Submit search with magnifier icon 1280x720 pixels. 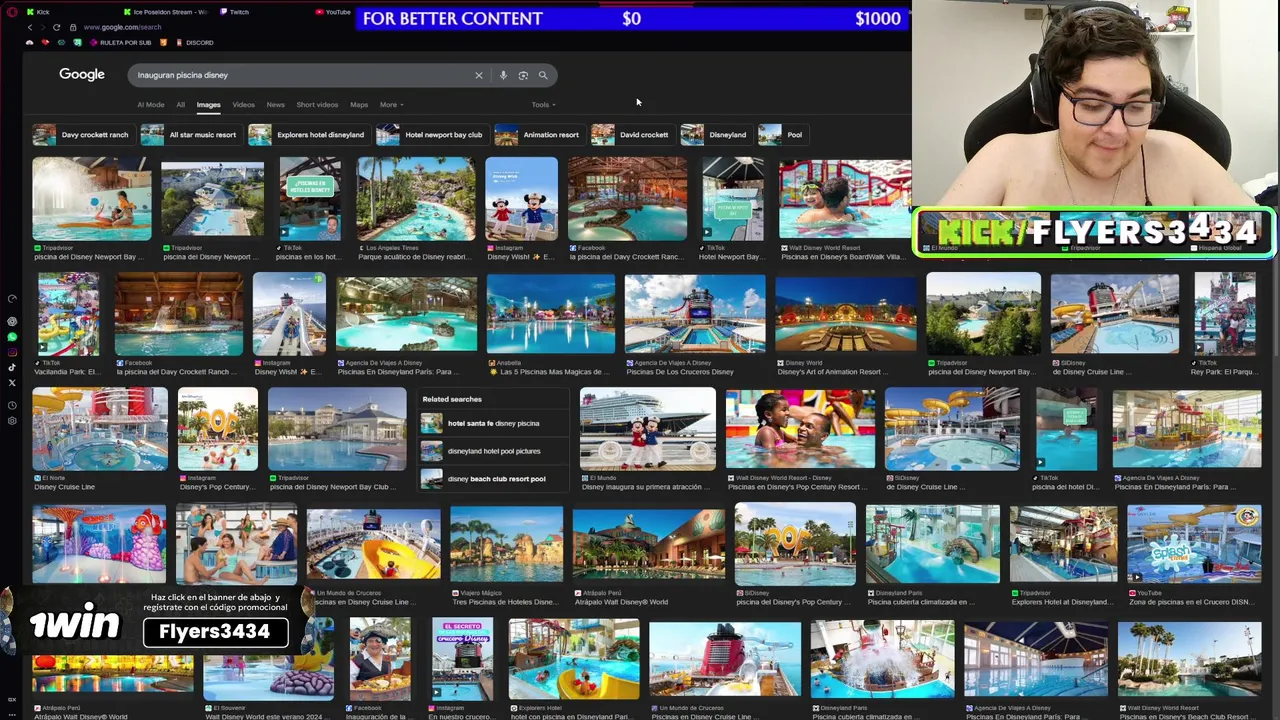[543, 75]
